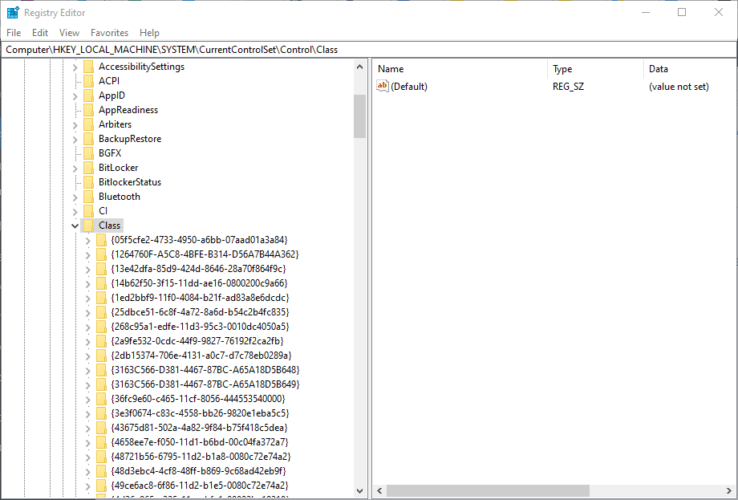The image size is (738, 500).
Task: Open the Edit menu
Action: (40, 32)
